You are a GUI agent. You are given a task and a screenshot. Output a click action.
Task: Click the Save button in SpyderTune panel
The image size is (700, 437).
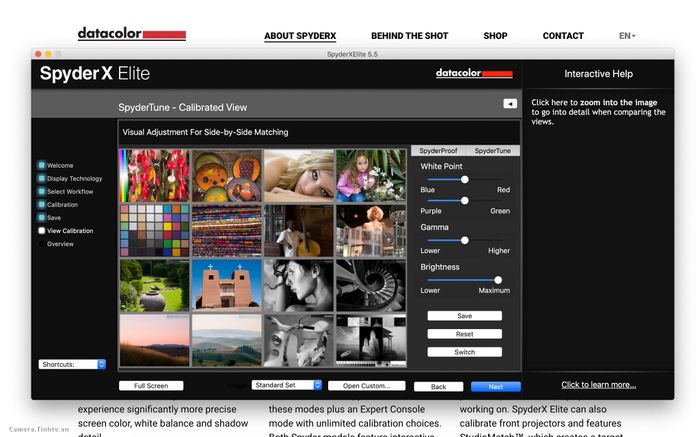pos(465,316)
